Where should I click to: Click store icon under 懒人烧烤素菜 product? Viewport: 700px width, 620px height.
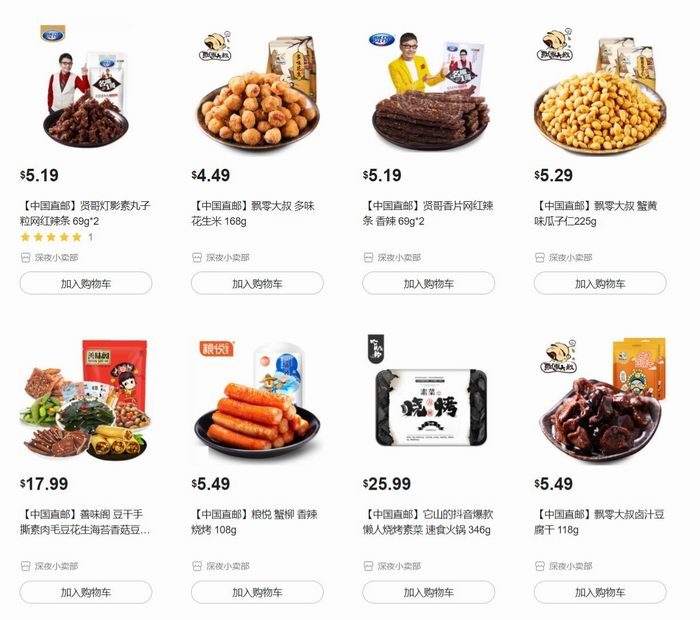368,566
